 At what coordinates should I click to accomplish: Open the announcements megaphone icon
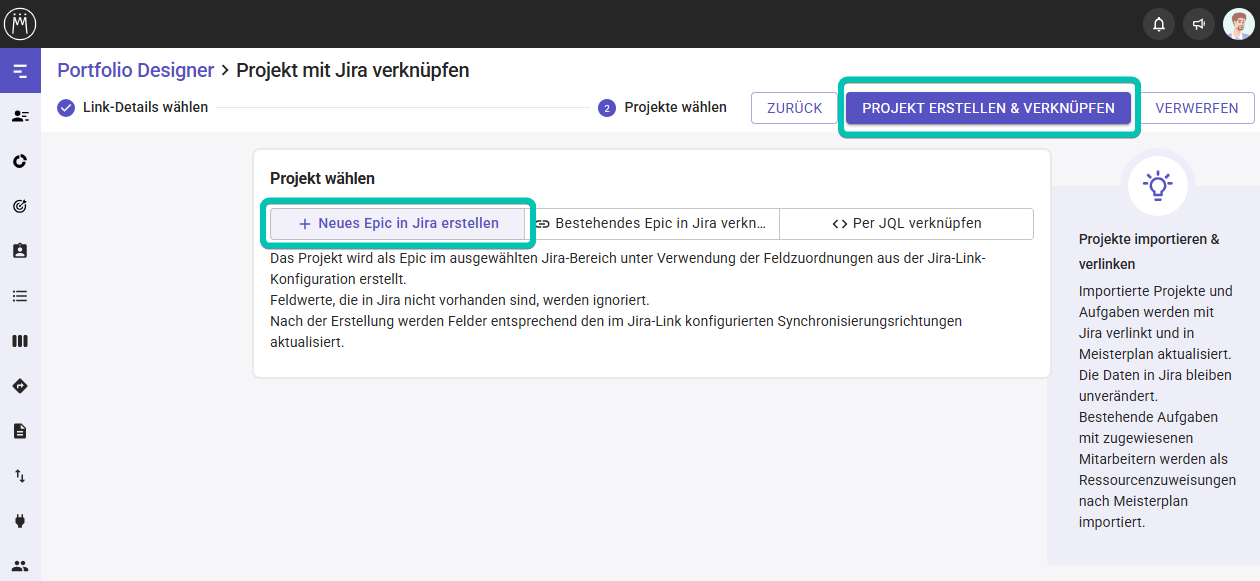[1199, 24]
